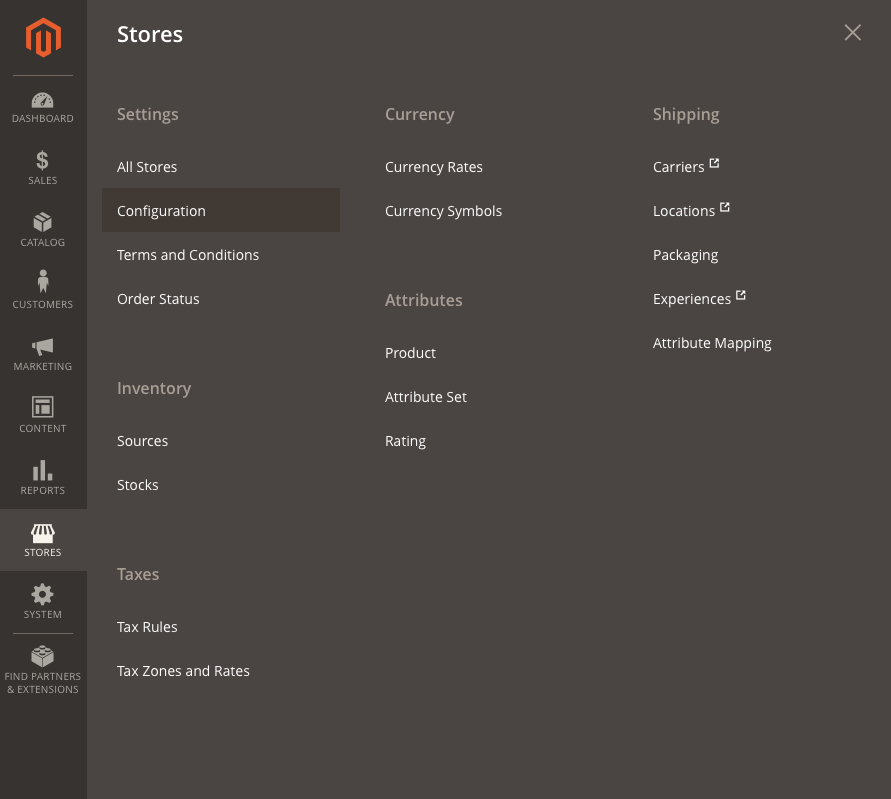Open Order Status settings
The image size is (891, 799).
(x=158, y=299)
